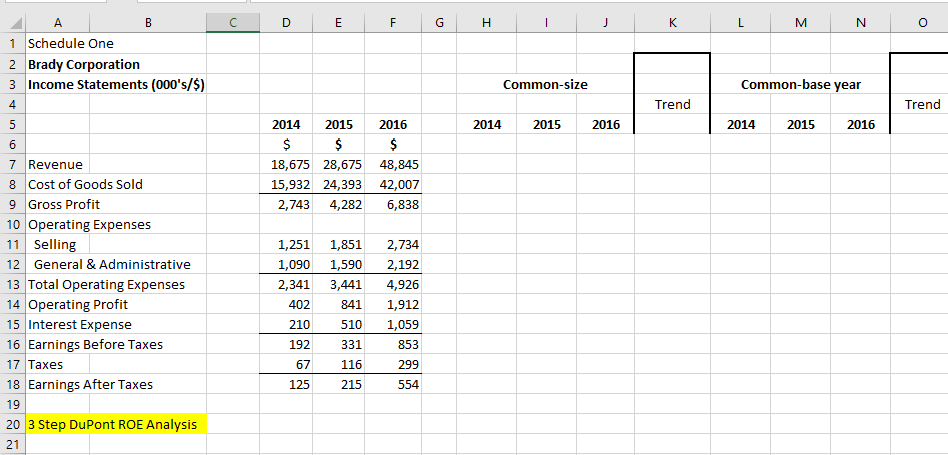Select row 20 header

pyautogui.click(x=13, y=425)
